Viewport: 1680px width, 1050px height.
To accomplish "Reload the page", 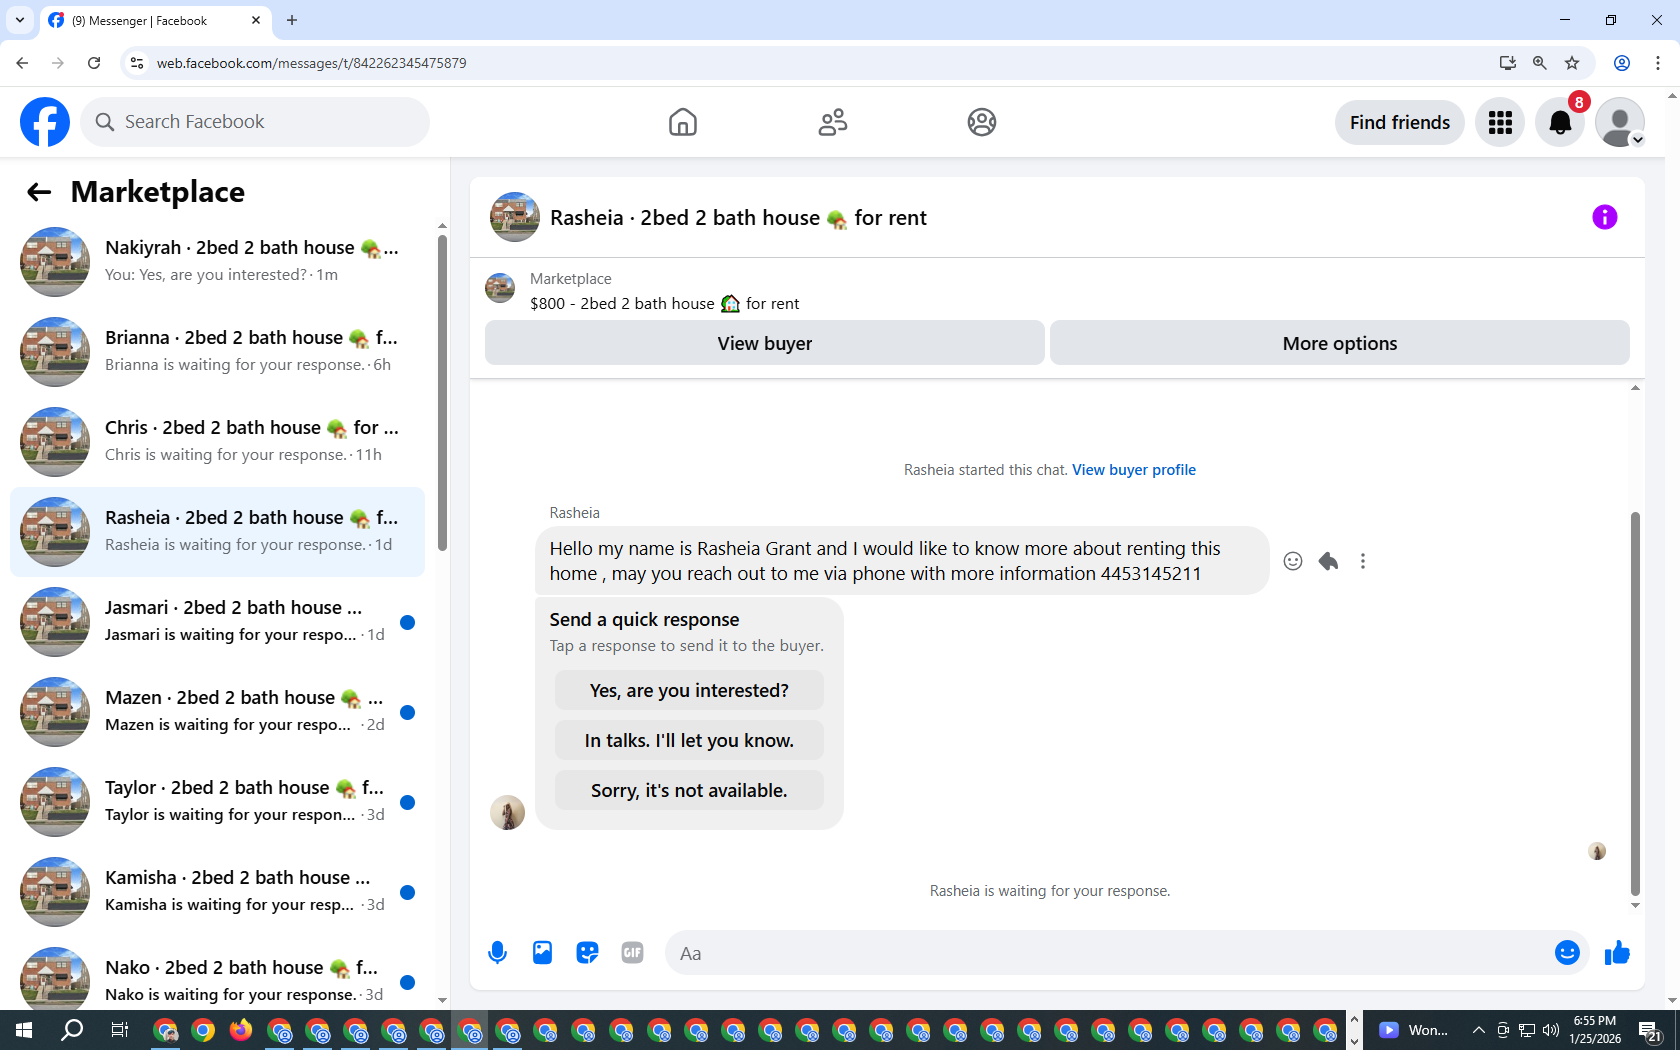I will pyautogui.click(x=94, y=63).
